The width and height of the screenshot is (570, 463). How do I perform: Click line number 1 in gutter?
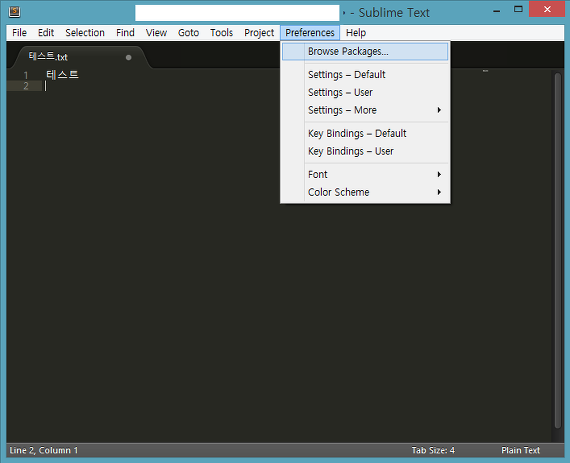point(26,75)
